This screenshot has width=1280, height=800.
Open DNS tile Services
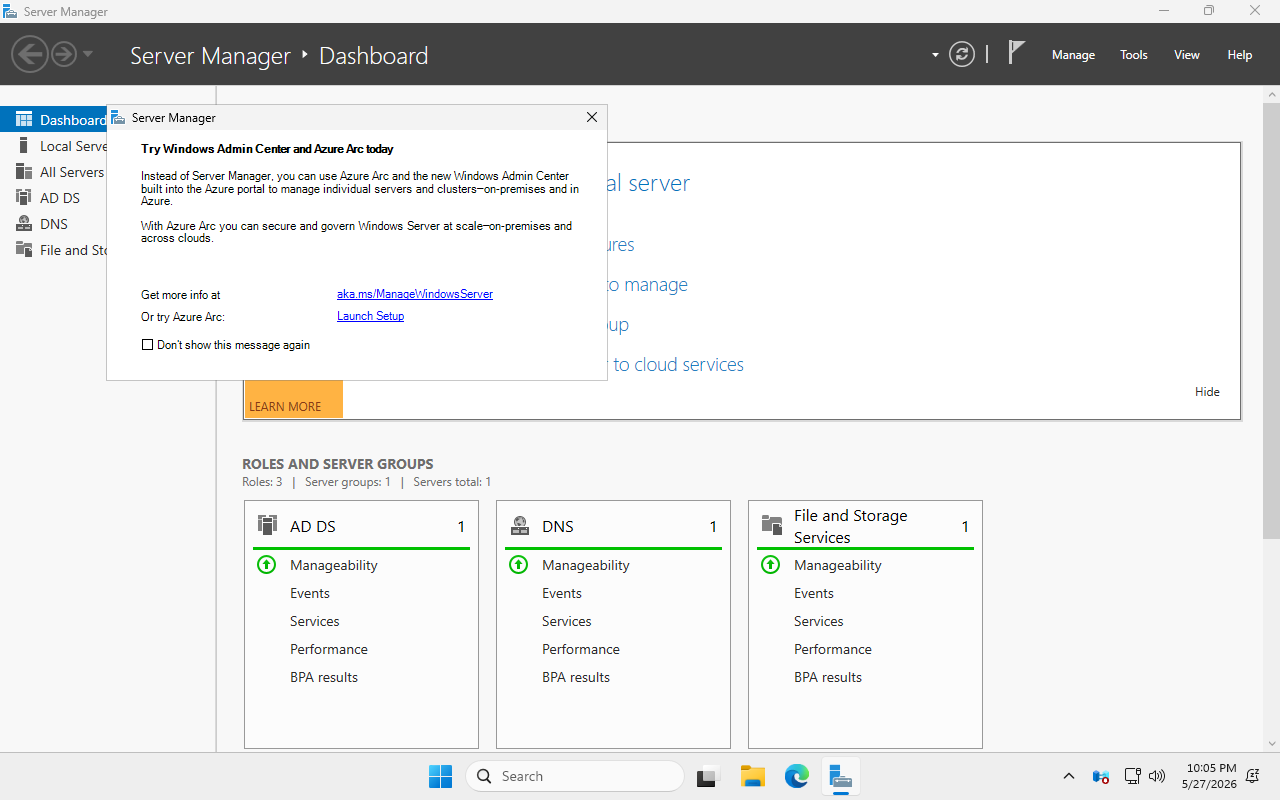567,621
